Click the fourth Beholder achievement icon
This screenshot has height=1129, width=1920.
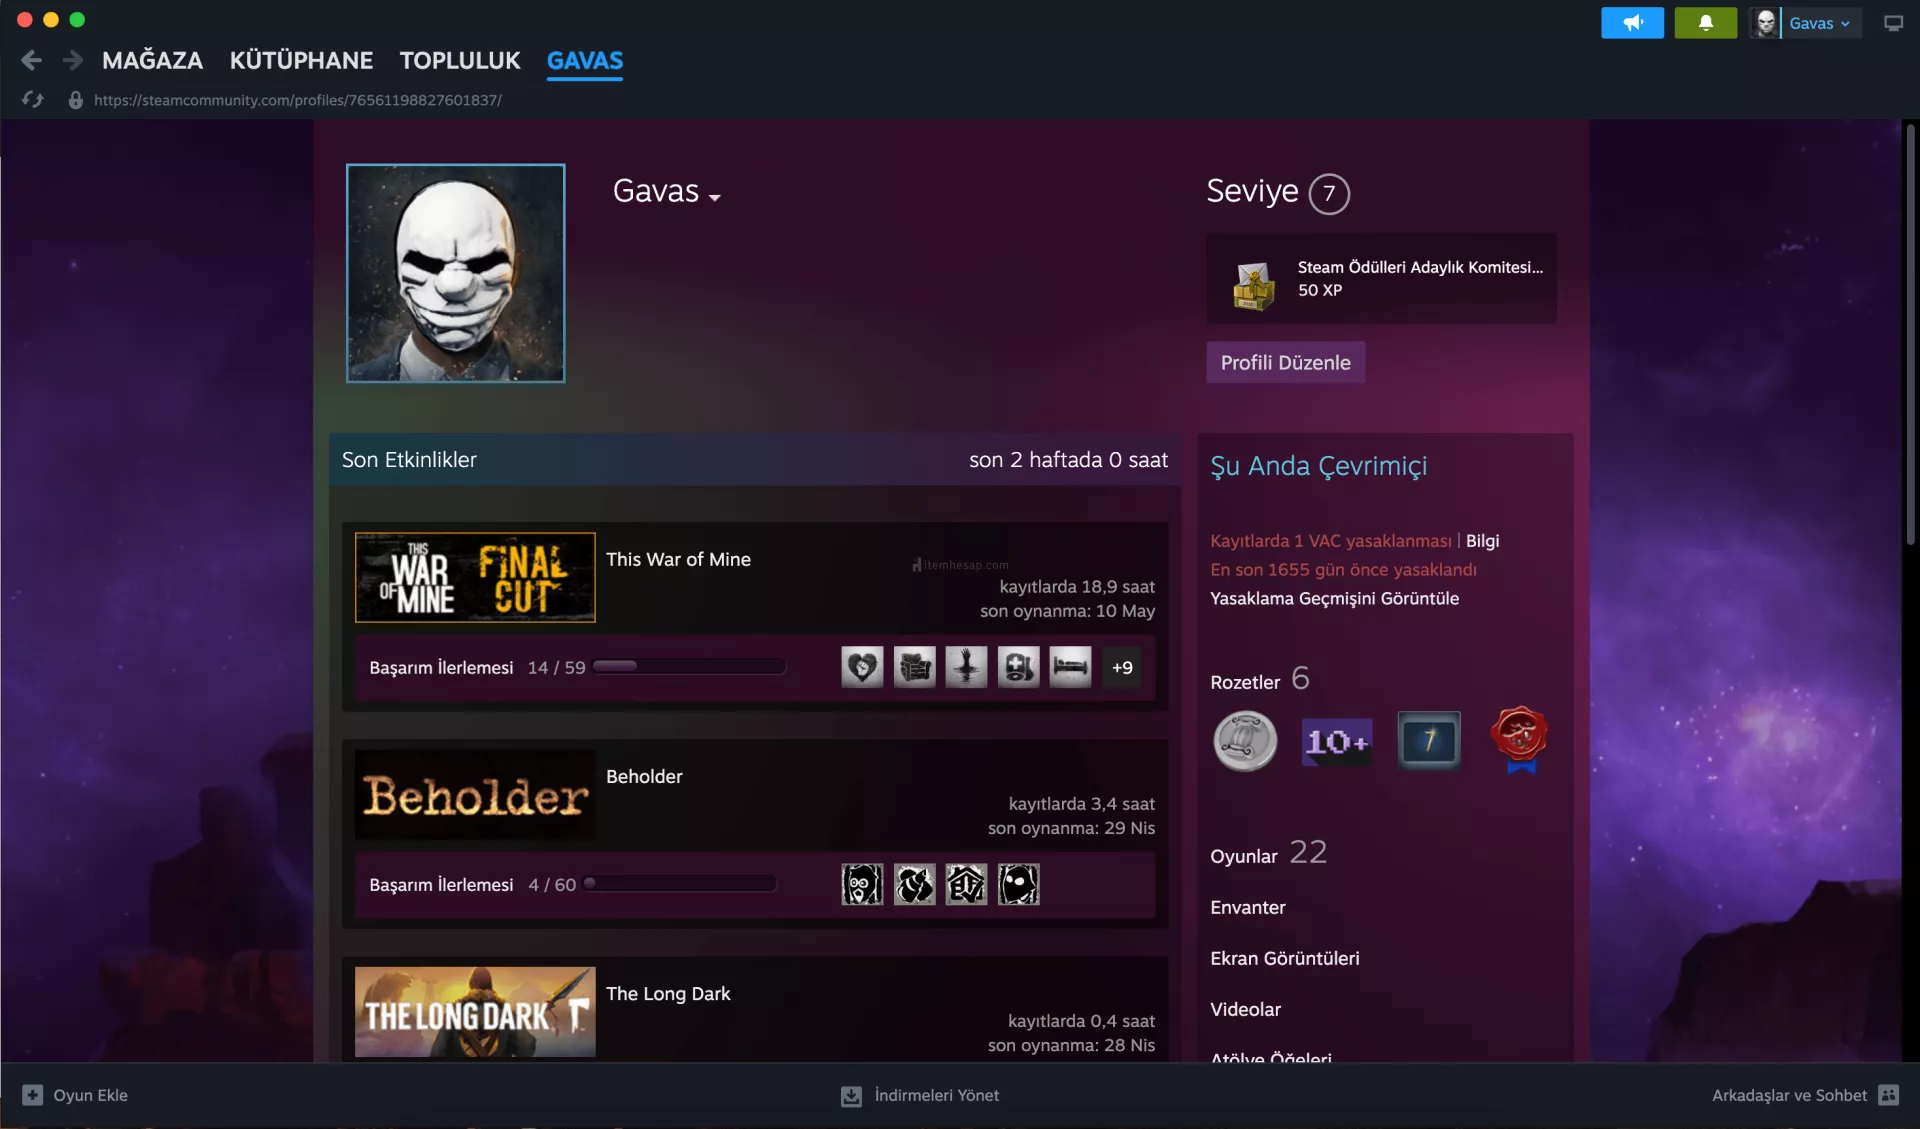click(1018, 884)
